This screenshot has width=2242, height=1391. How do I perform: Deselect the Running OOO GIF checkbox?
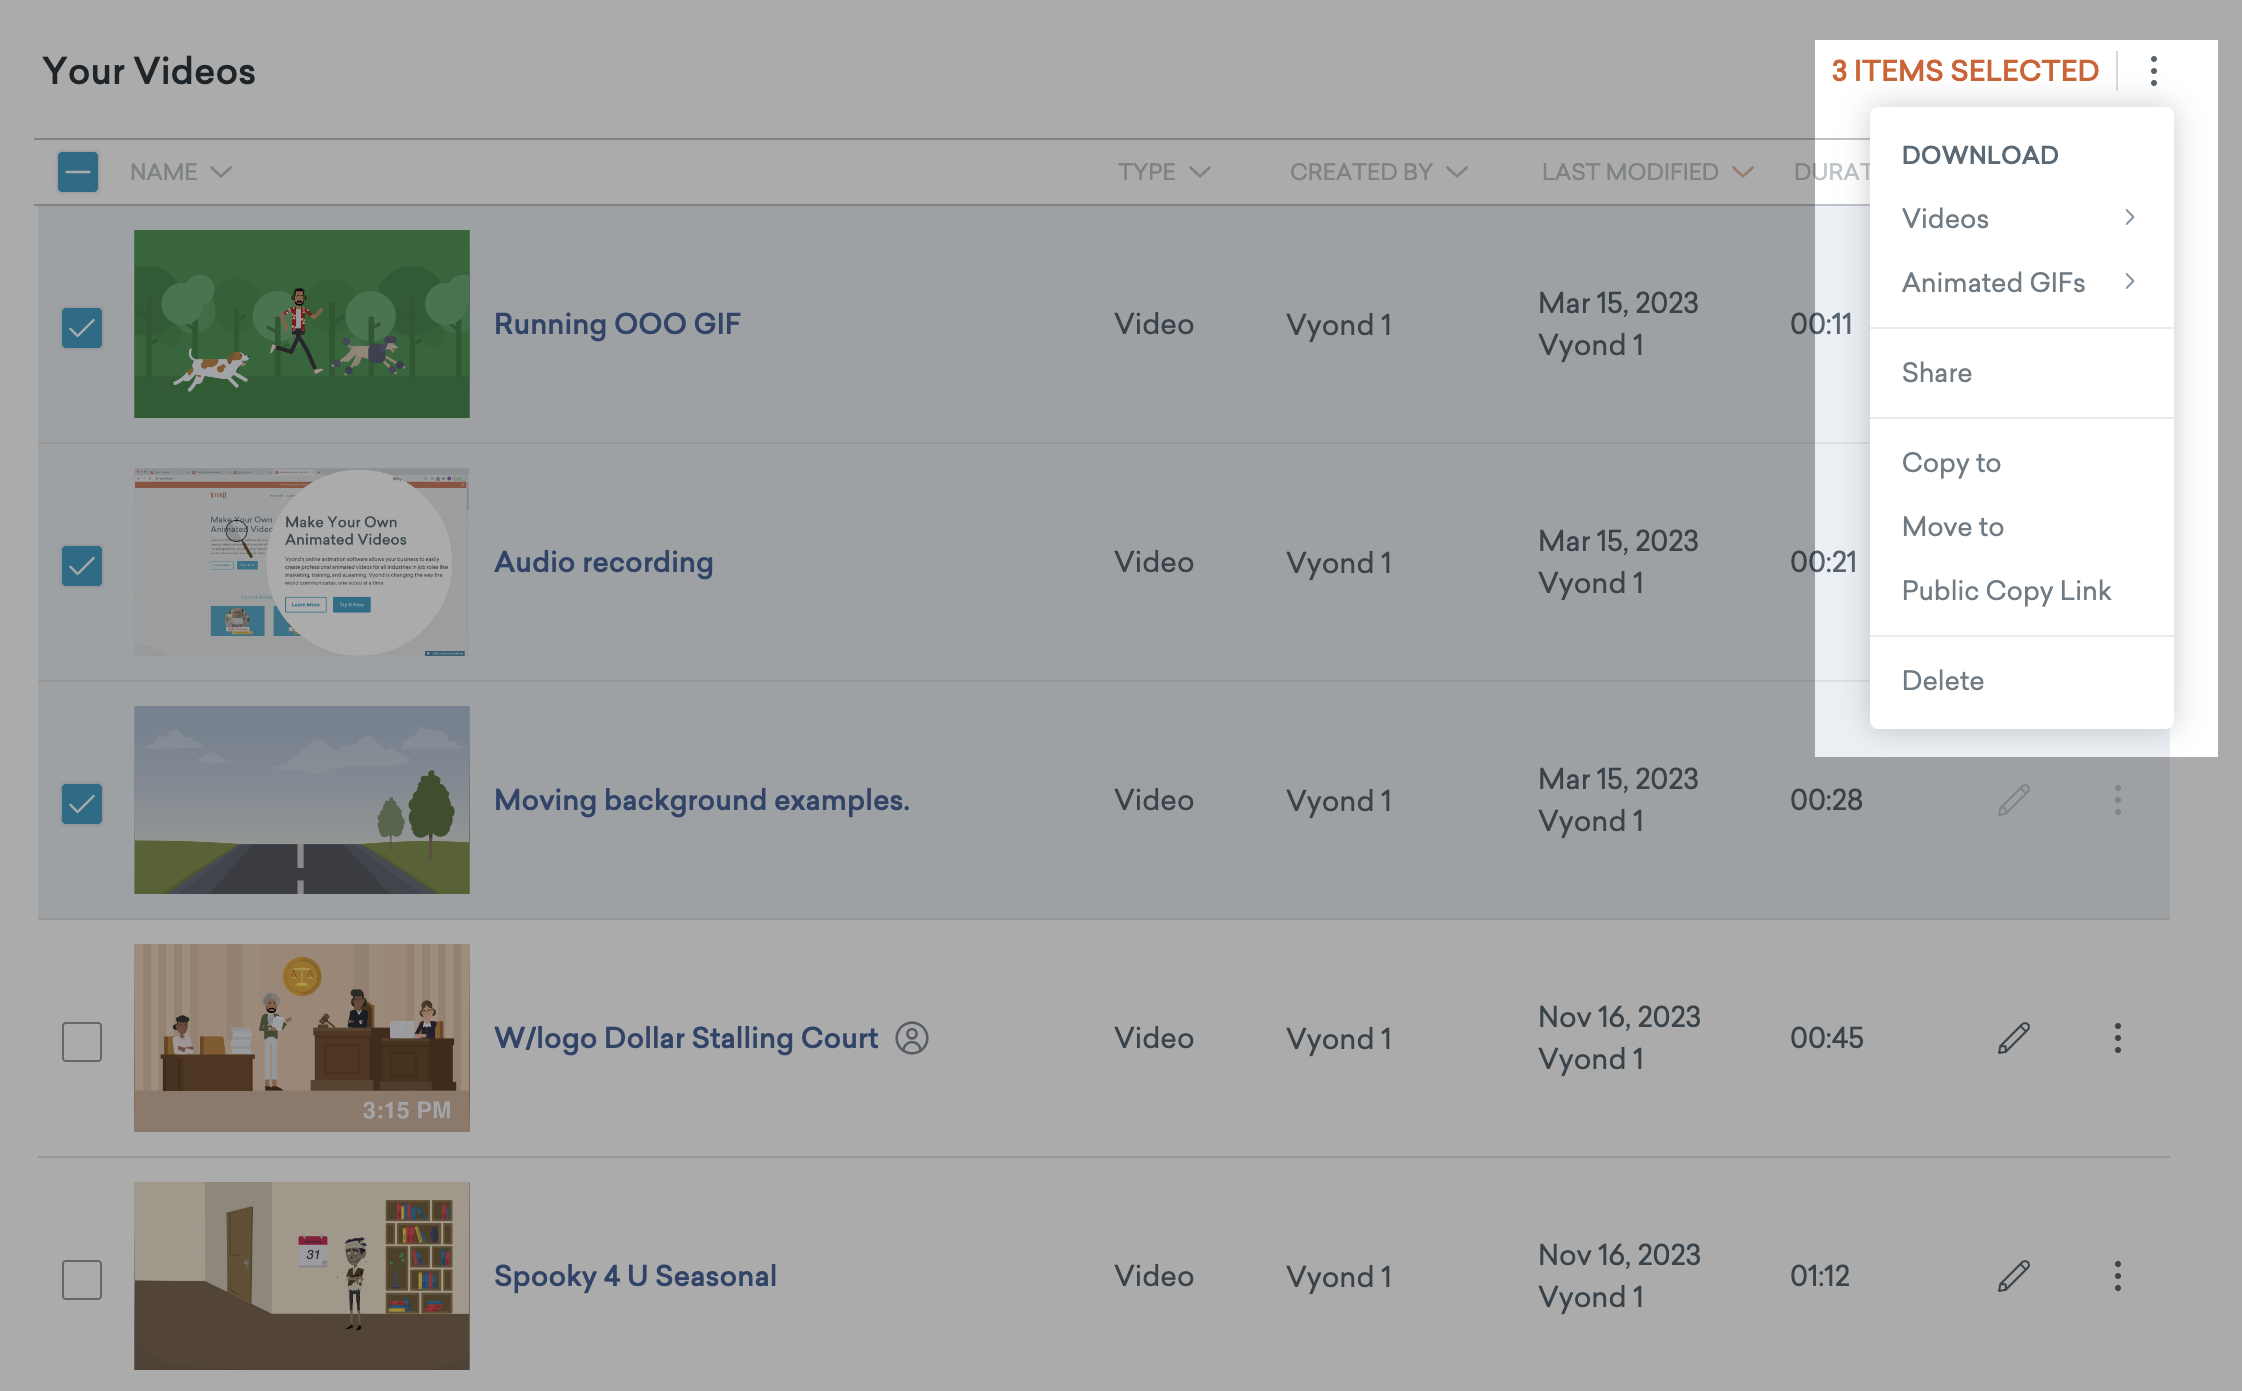pyautogui.click(x=81, y=326)
